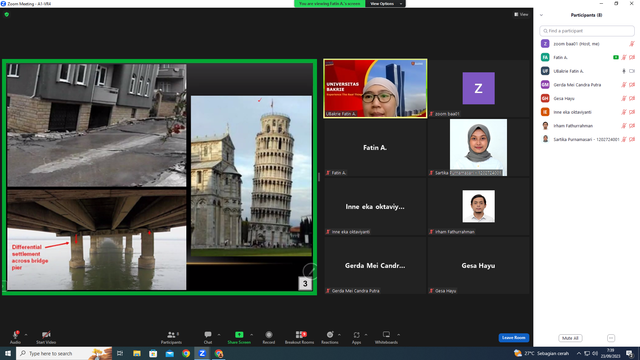Expand audio options arrow next to Audio
The width and height of the screenshot is (640, 360).
(26, 335)
